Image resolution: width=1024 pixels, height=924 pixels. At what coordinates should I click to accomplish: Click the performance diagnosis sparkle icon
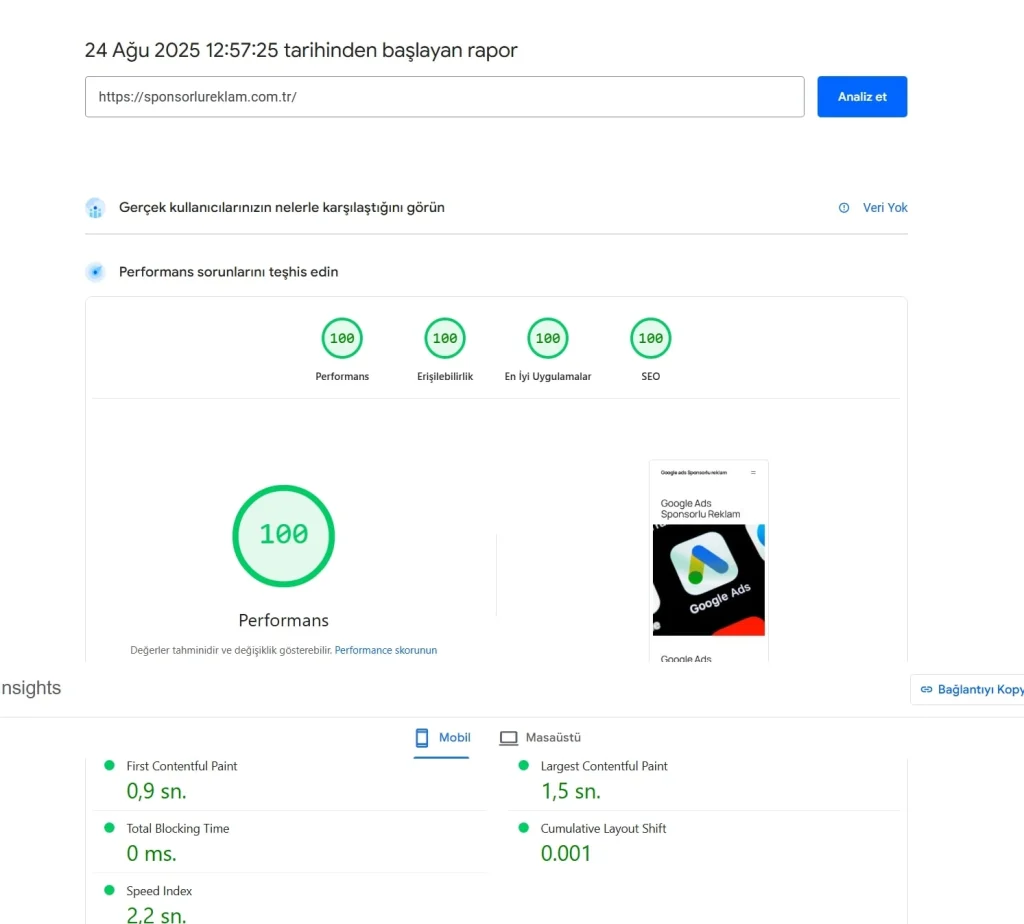coord(95,271)
